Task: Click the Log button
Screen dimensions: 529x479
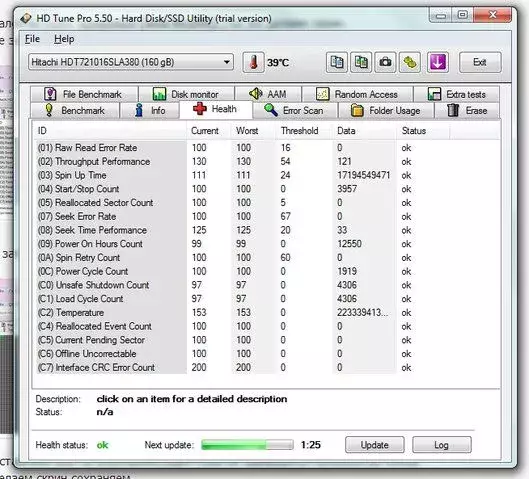Action: tap(442, 445)
